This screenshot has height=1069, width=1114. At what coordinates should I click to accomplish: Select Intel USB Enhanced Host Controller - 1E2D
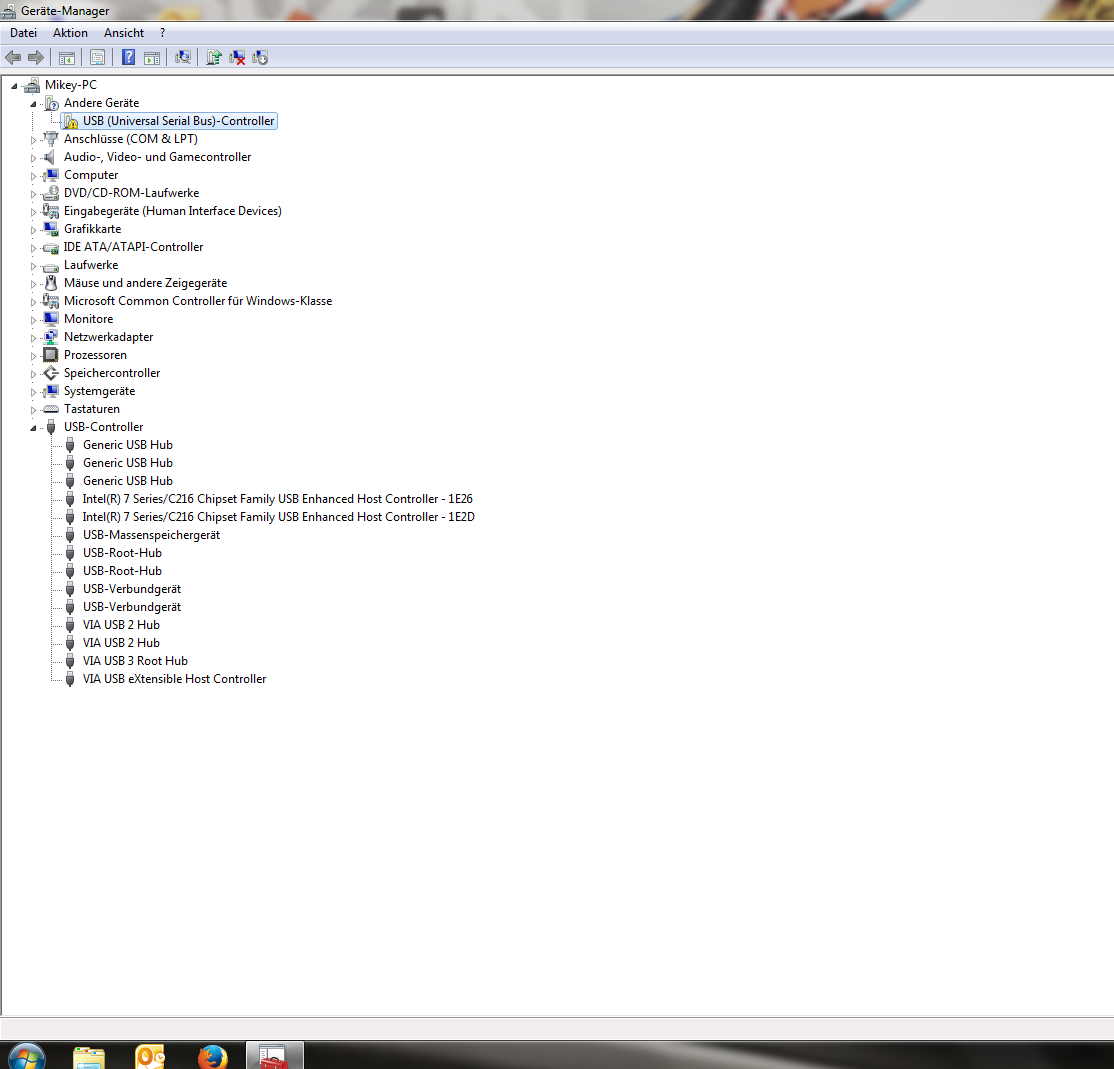click(278, 516)
